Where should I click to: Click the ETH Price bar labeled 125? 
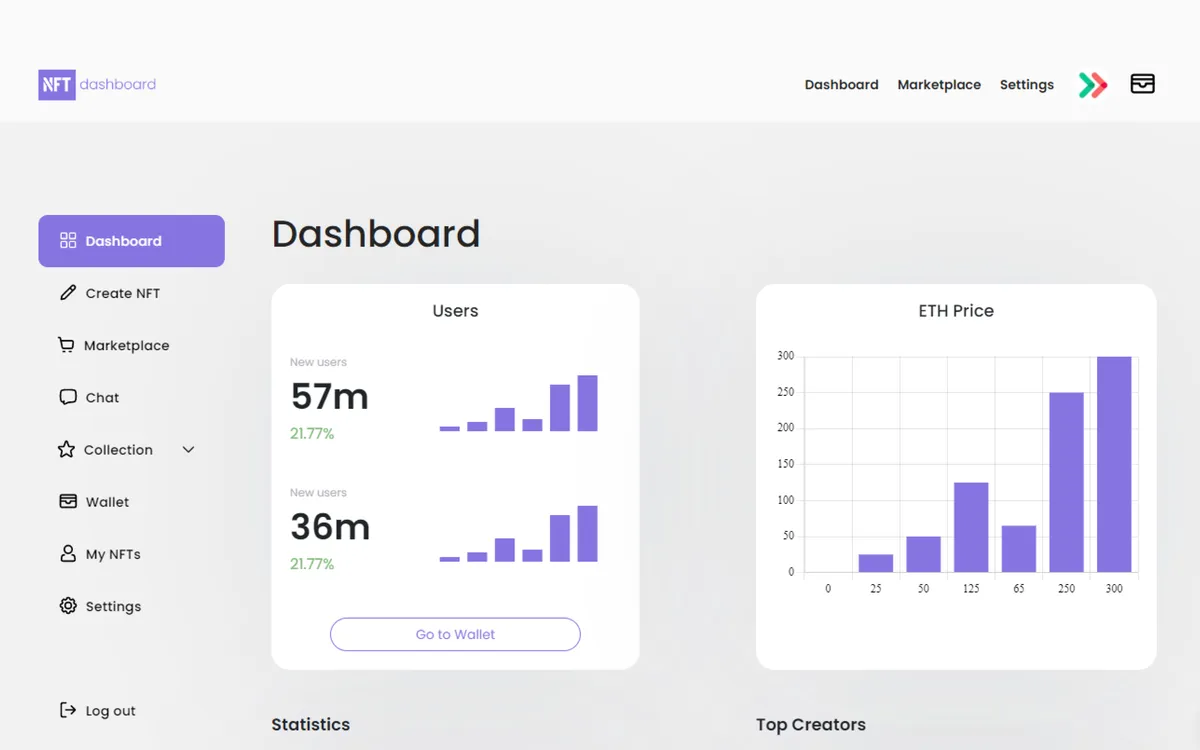click(971, 527)
